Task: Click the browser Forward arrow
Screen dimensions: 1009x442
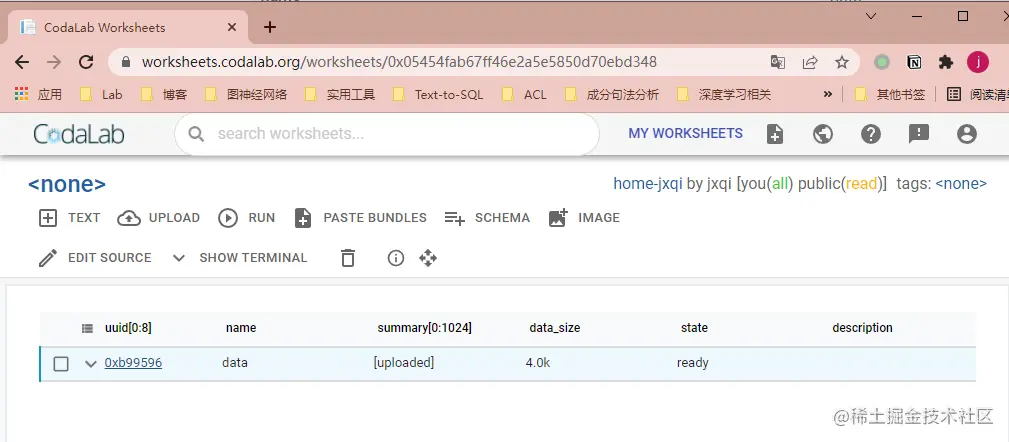Action: (54, 62)
